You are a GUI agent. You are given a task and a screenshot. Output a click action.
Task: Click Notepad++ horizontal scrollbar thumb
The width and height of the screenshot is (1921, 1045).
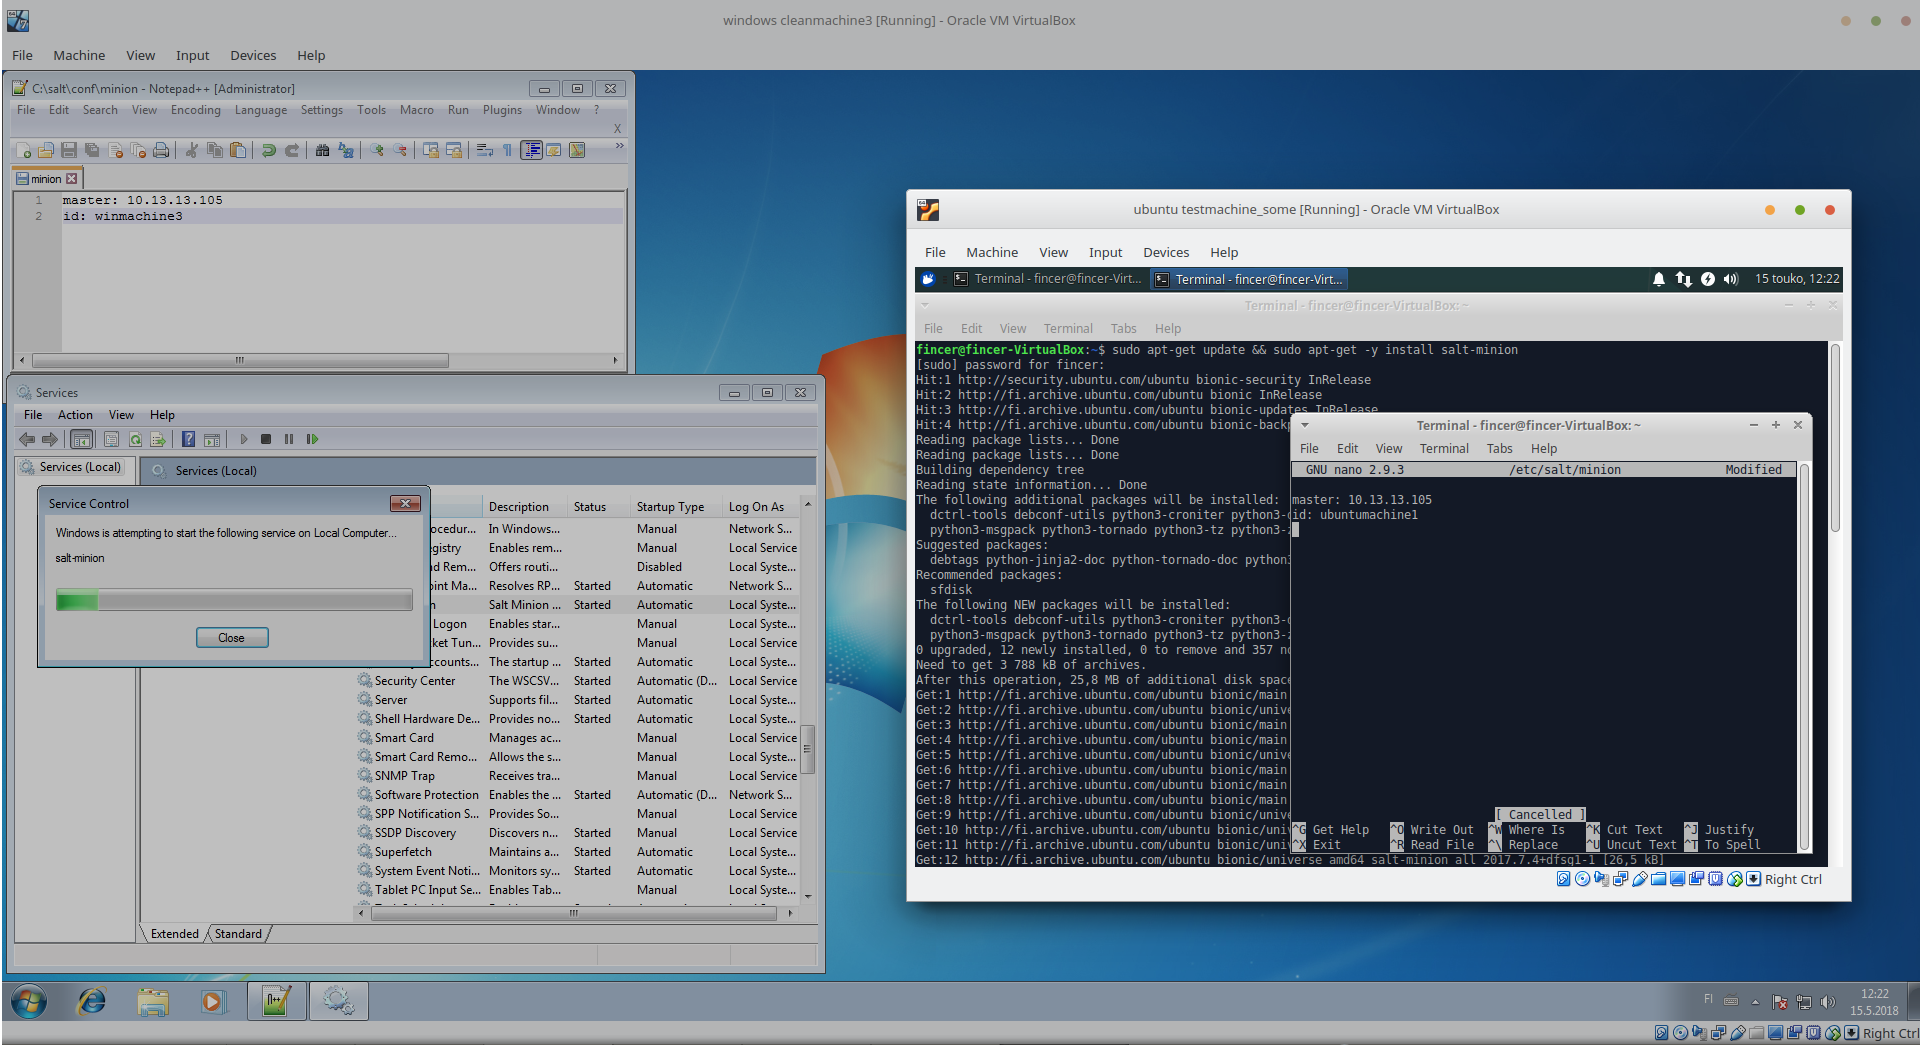[x=240, y=361]
